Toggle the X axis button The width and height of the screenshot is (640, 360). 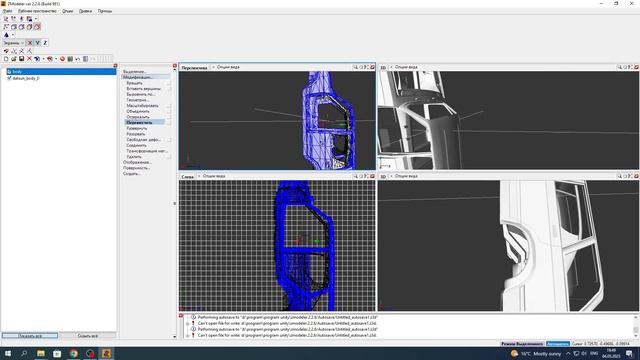tap(30, 43)
